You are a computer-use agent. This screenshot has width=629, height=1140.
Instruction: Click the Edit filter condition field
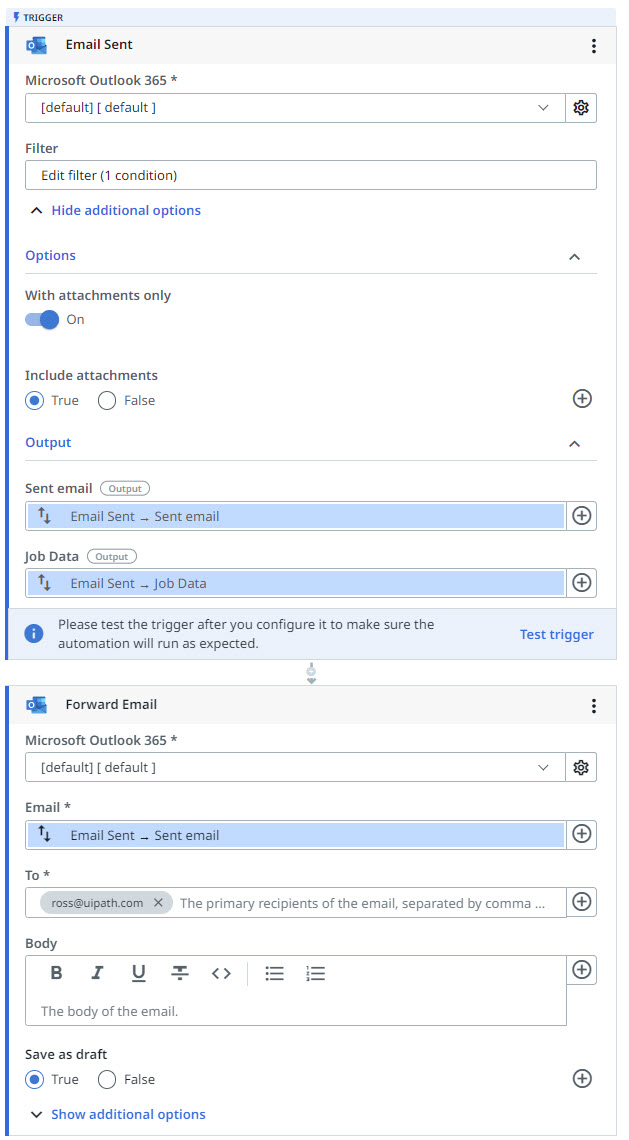[311, 175]
